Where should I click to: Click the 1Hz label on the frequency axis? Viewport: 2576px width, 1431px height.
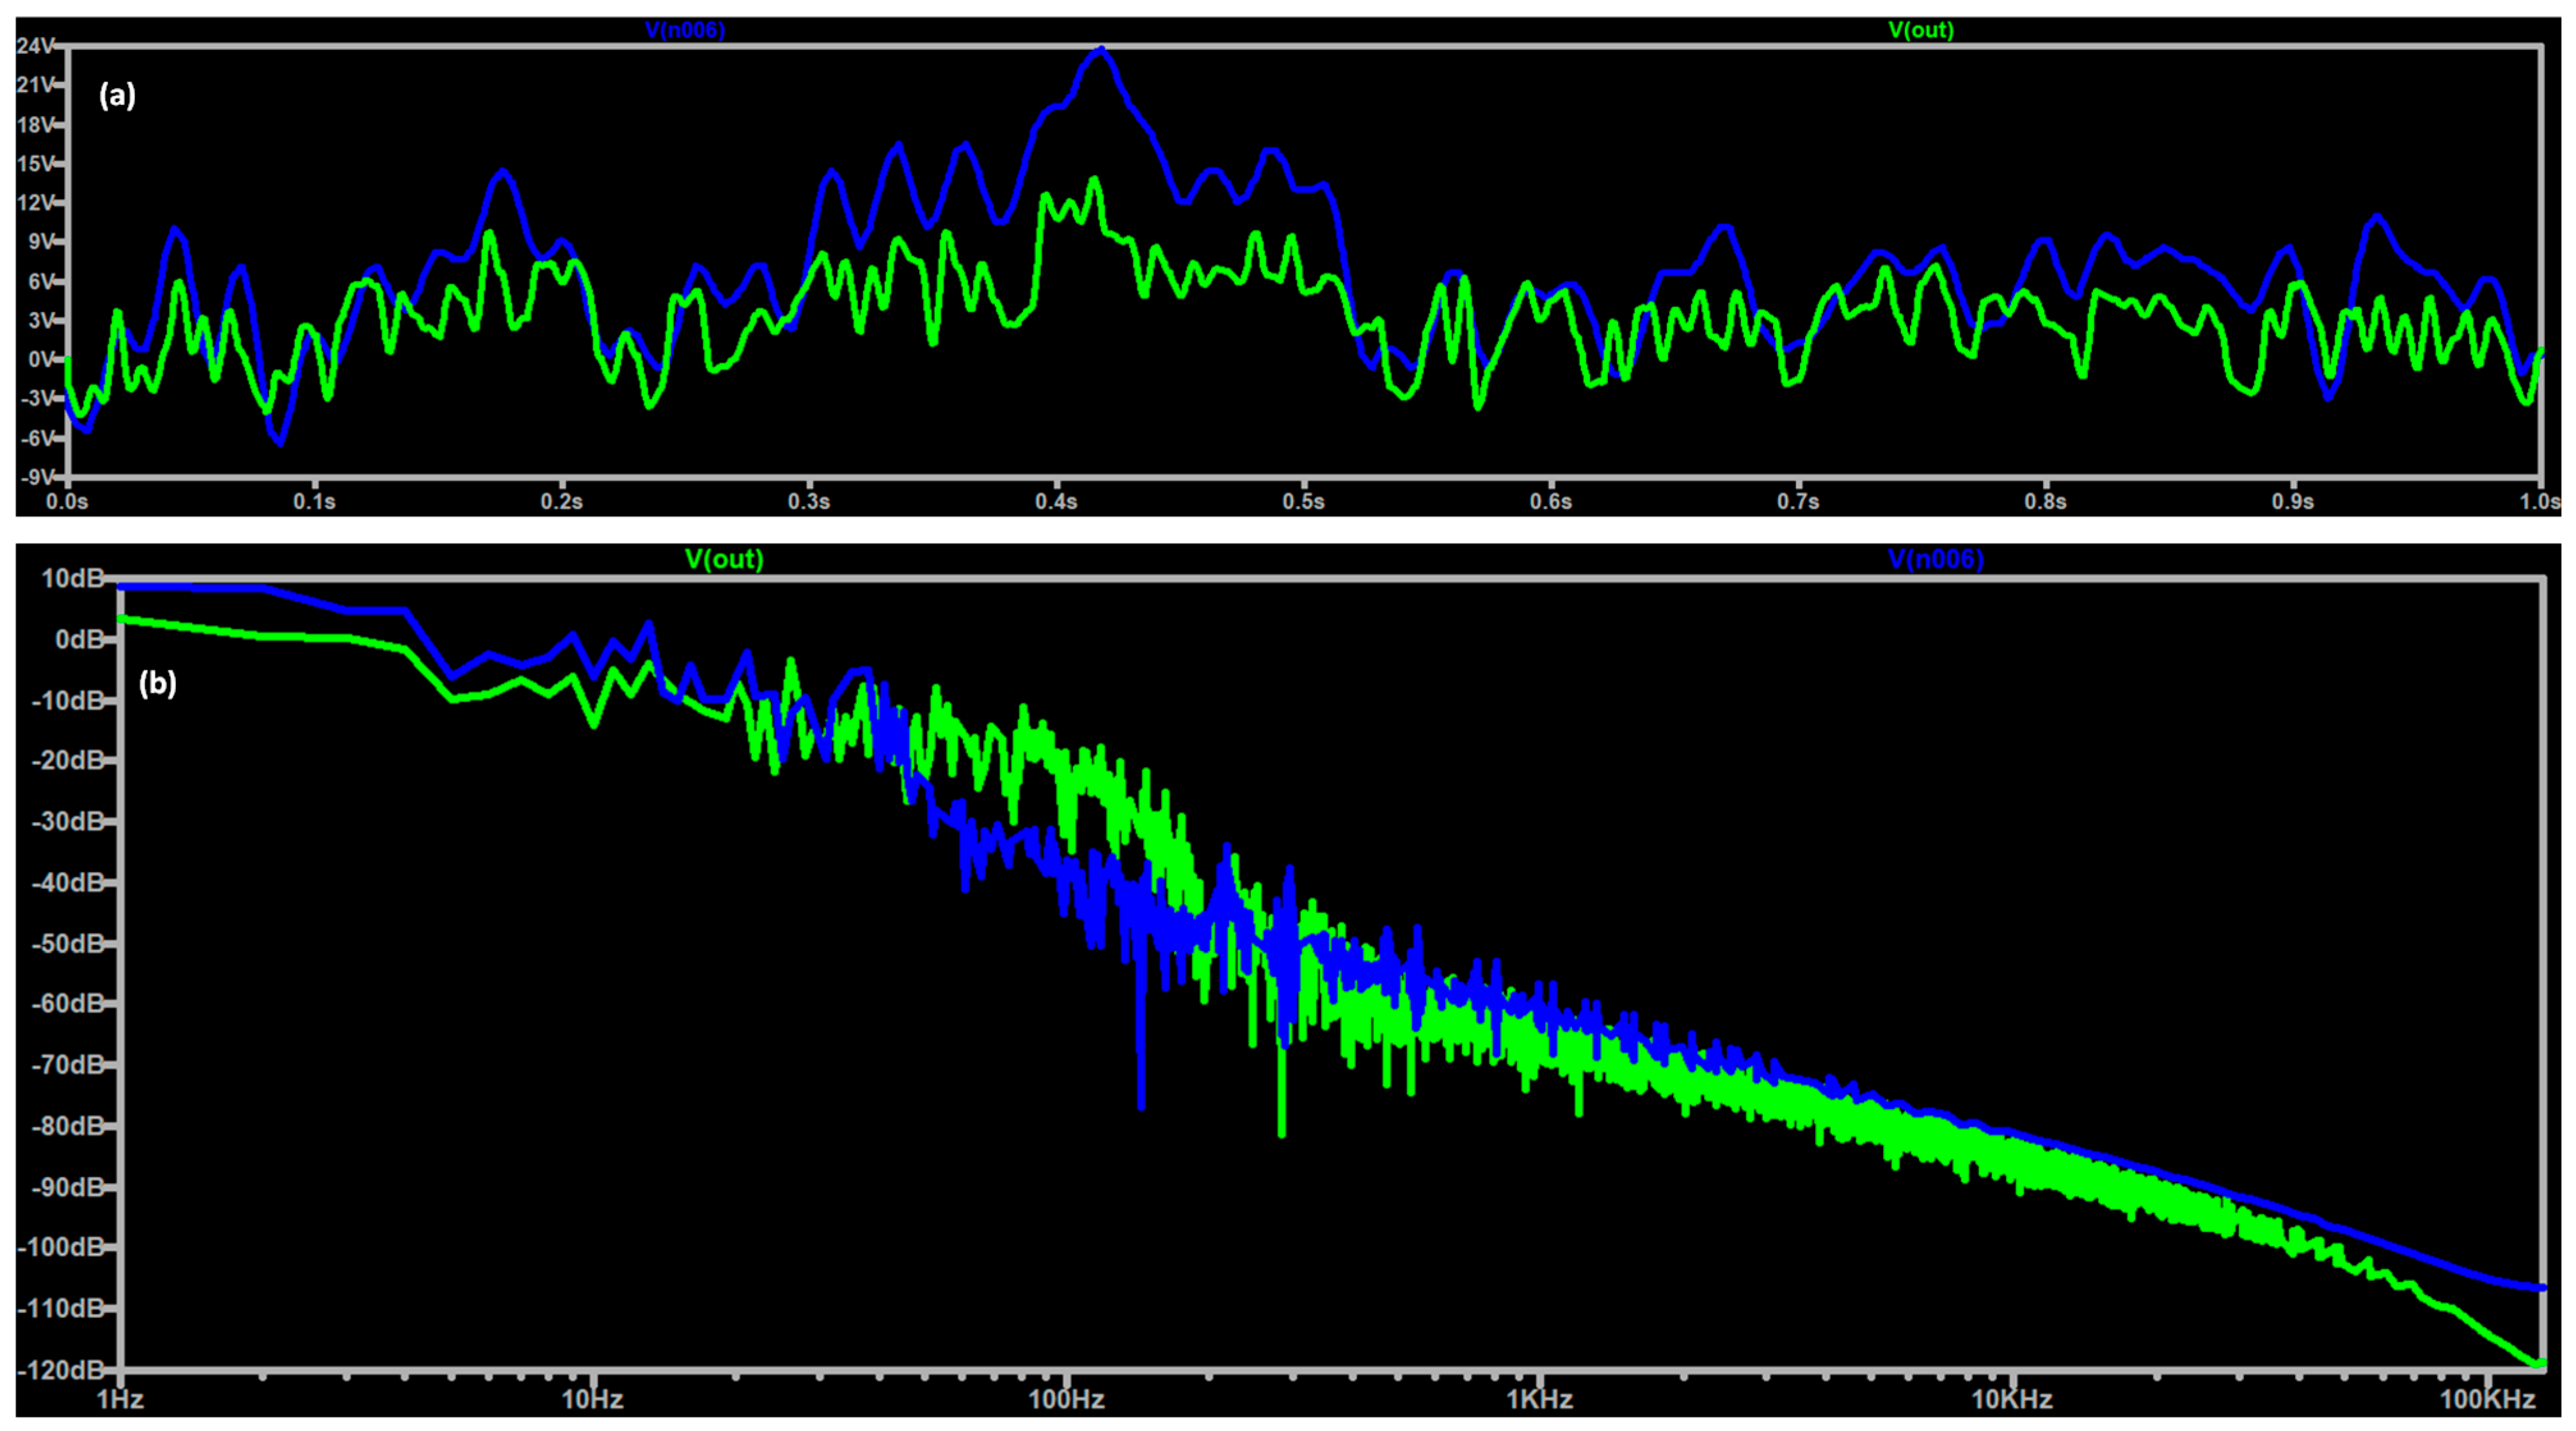coord(120,1399)
